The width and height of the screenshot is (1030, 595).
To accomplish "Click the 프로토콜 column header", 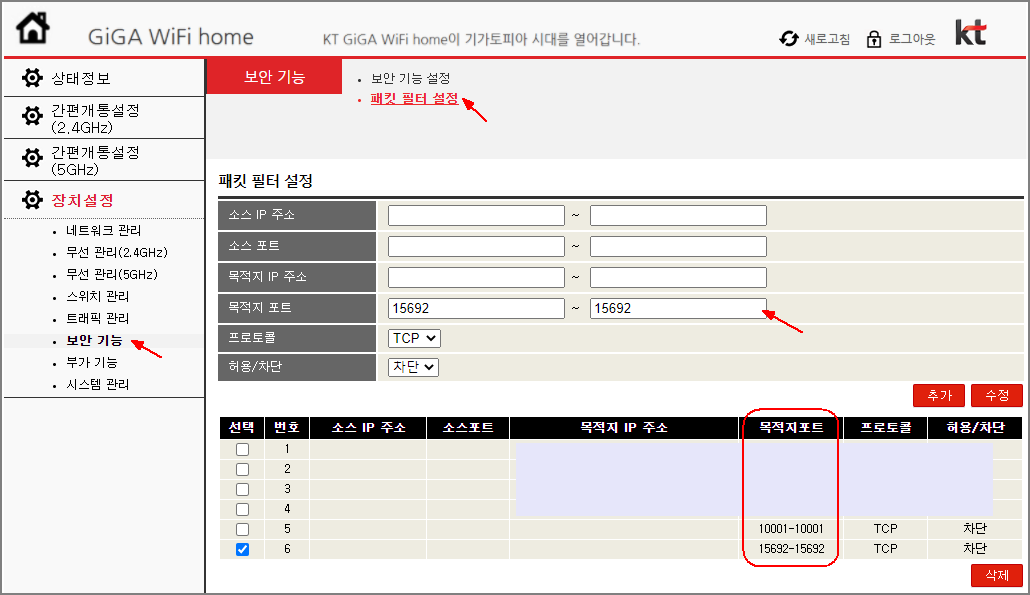I will (x=885, y=428).
